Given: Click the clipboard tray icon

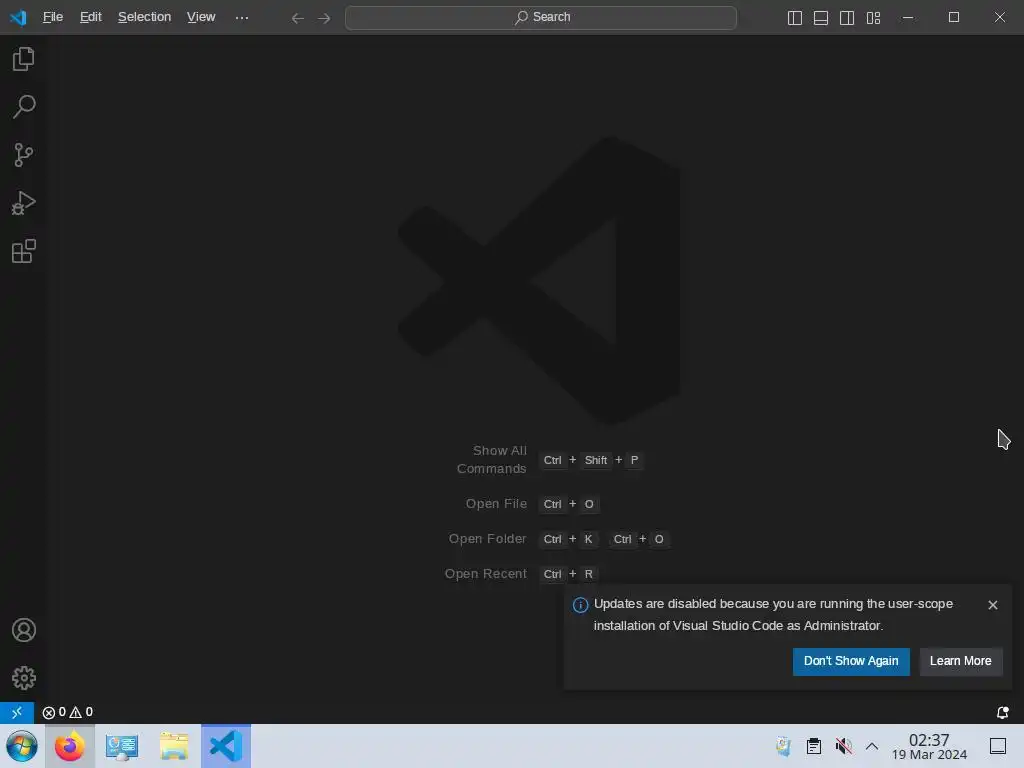Looking at the screenshot, I should pyautogui.click(x=814, y=746).
